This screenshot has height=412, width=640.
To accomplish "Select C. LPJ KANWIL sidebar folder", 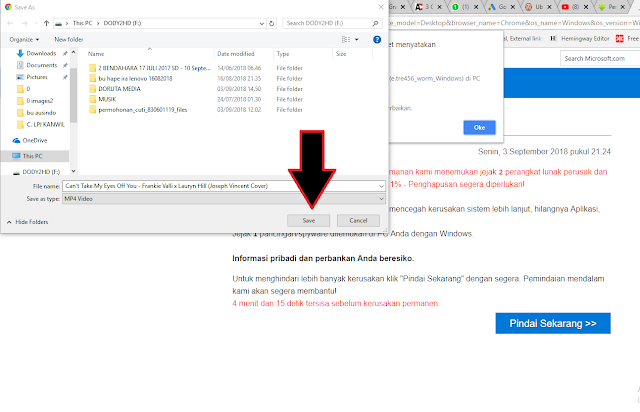I will (x=41, y=125).
